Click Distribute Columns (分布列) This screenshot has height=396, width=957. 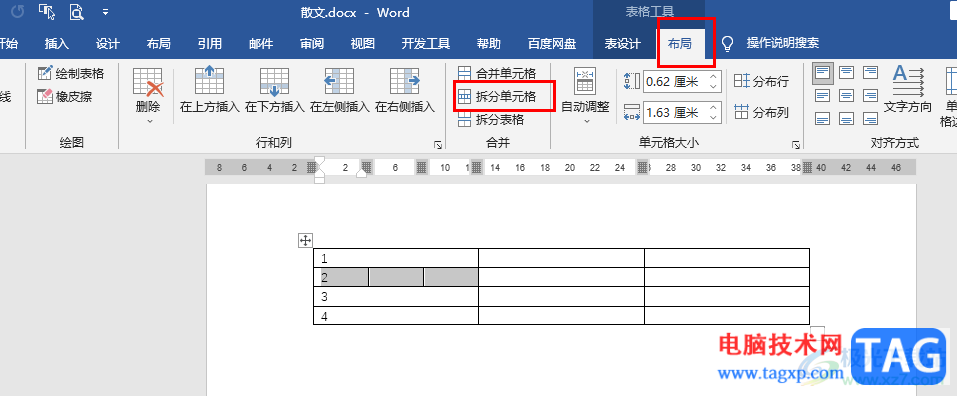(761, 112)
